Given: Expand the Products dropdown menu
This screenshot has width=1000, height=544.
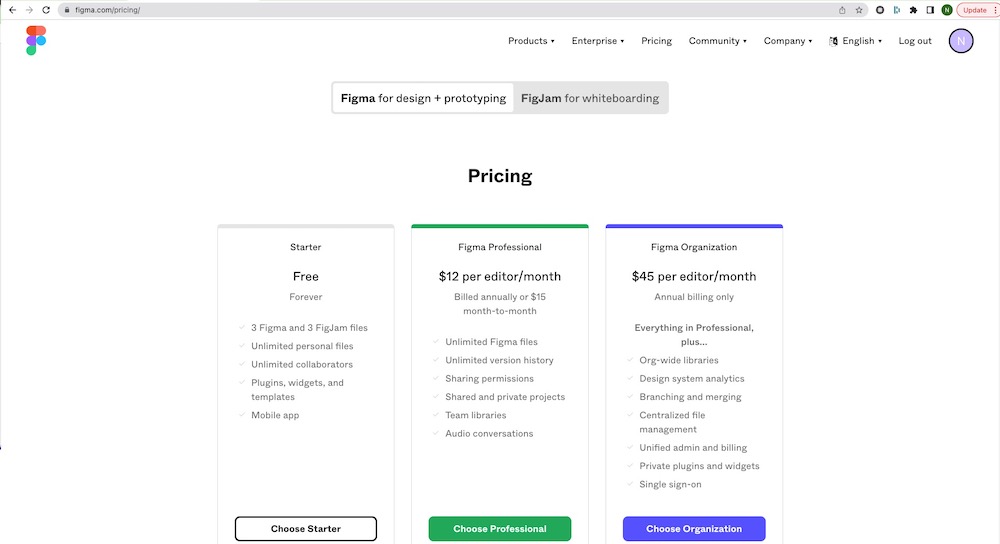Looking at the screenshot, I should (x=531, y=41).
